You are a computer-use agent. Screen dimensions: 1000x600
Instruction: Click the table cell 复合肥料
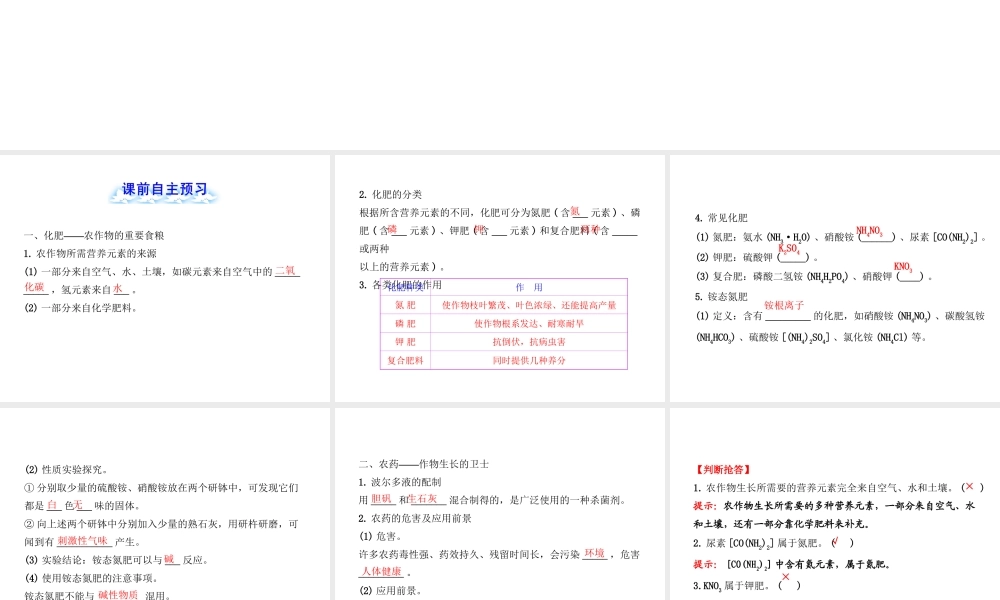pyautogui.click(x=406, y=360)
